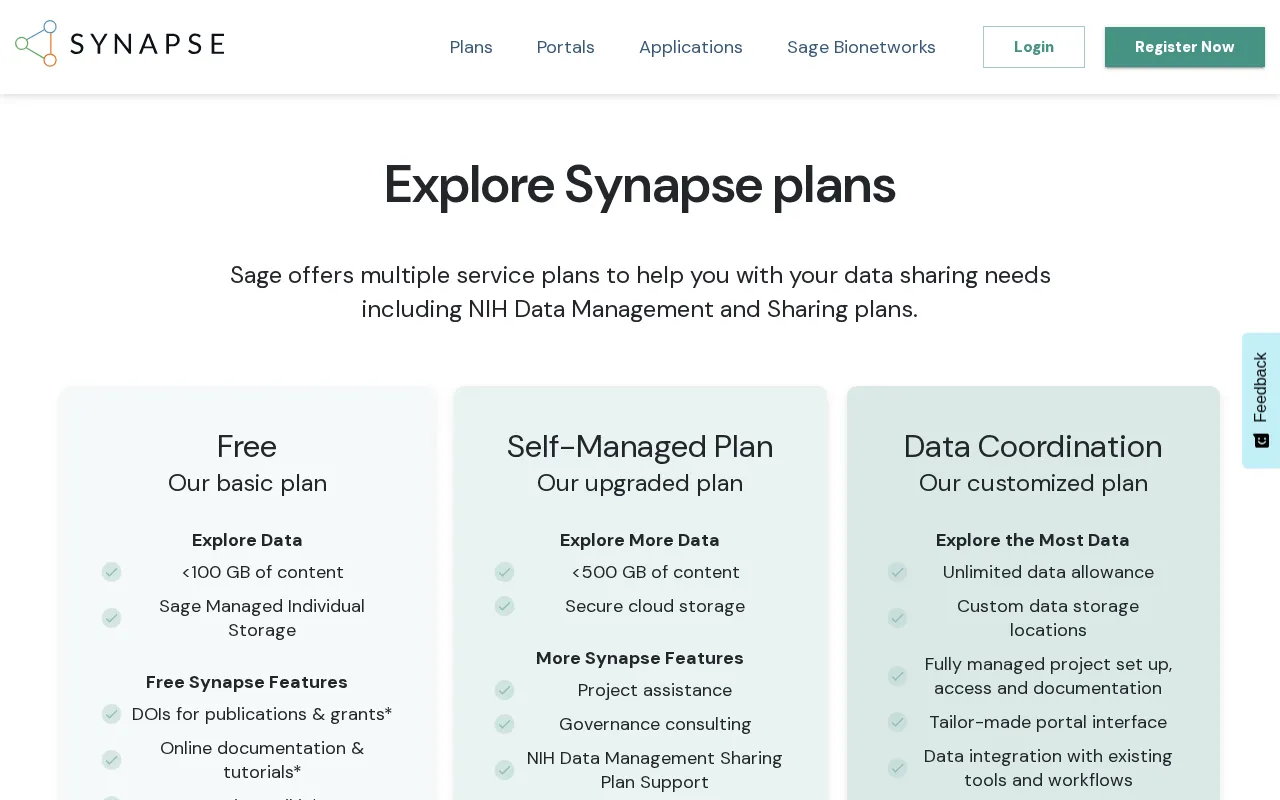Click checkmark beside Project assistance

click(x=504, y=690)
